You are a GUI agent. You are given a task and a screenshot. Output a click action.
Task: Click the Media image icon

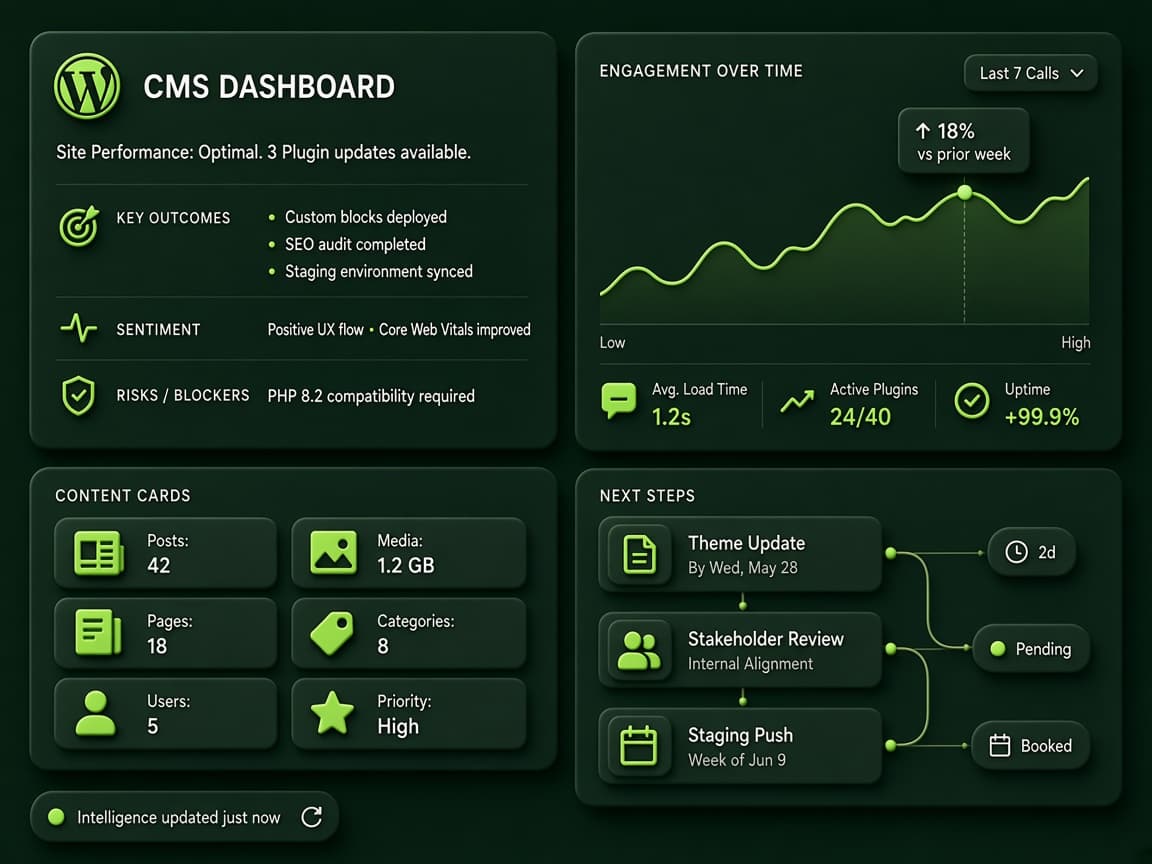[x=334, y=552]
